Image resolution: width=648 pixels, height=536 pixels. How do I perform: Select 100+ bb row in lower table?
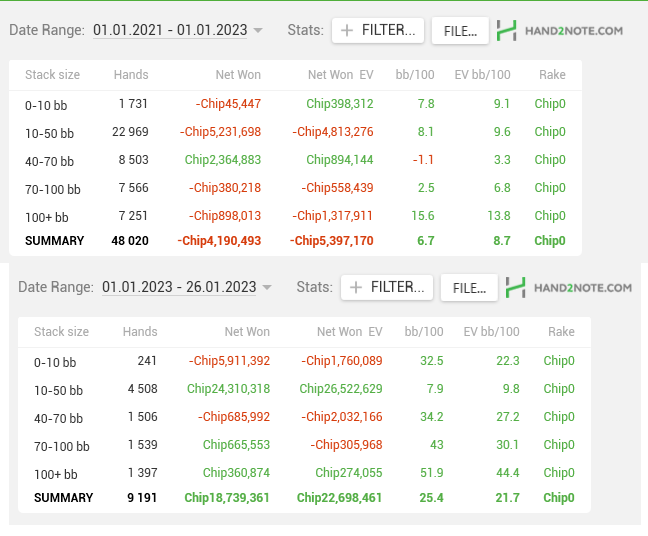[304, 473]
